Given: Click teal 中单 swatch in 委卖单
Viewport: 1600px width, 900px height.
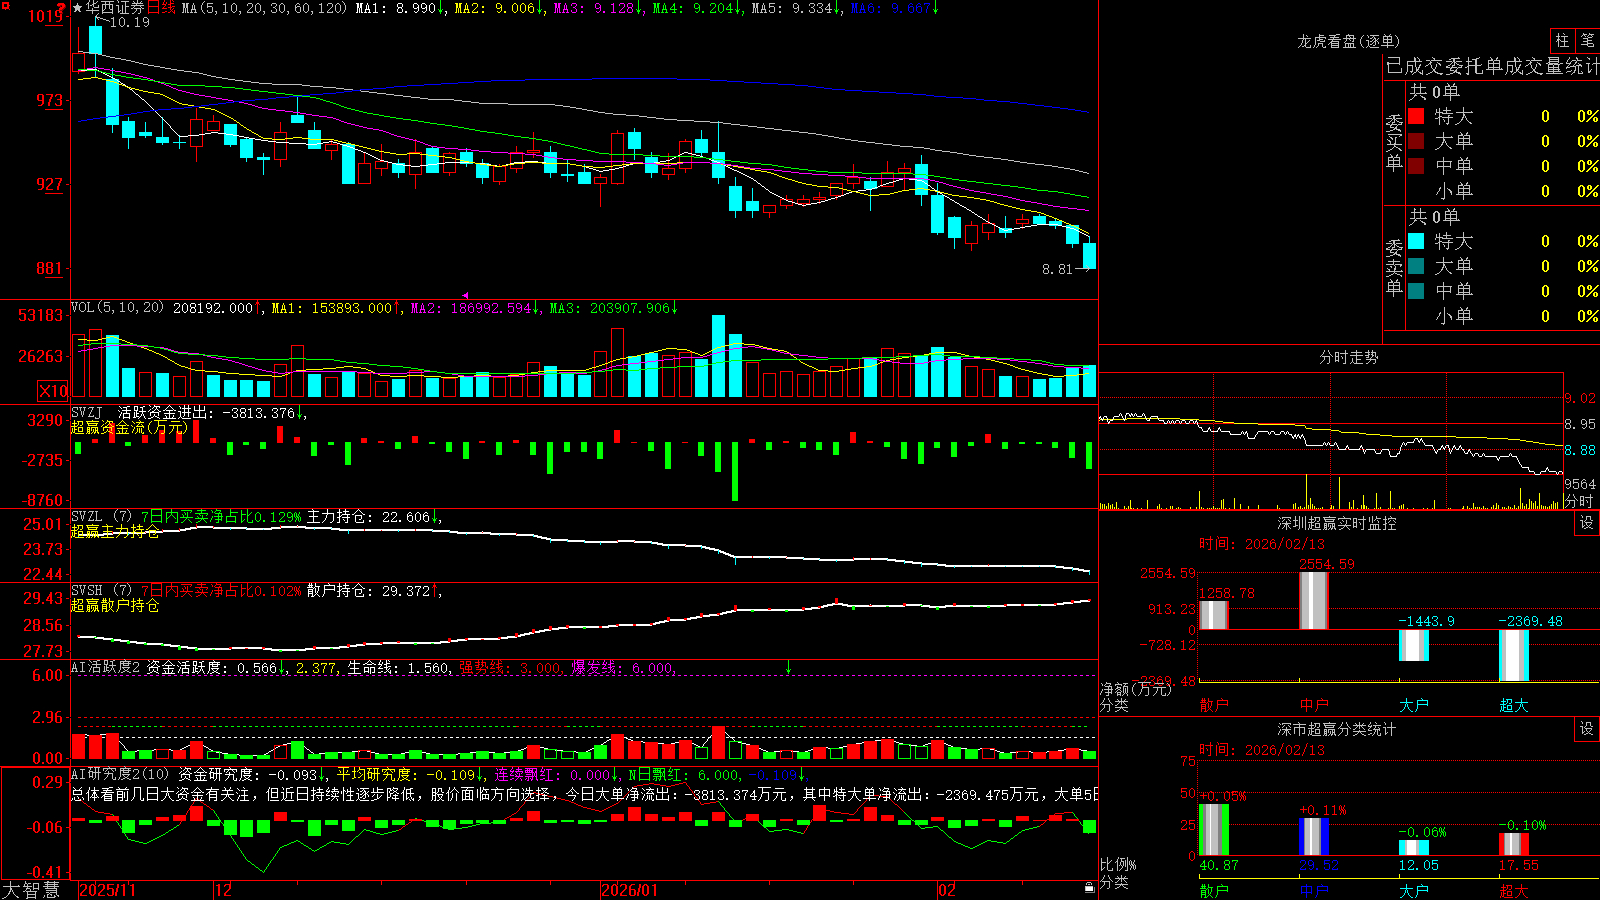Looking at the screenshot, I should pos(1416,291).
